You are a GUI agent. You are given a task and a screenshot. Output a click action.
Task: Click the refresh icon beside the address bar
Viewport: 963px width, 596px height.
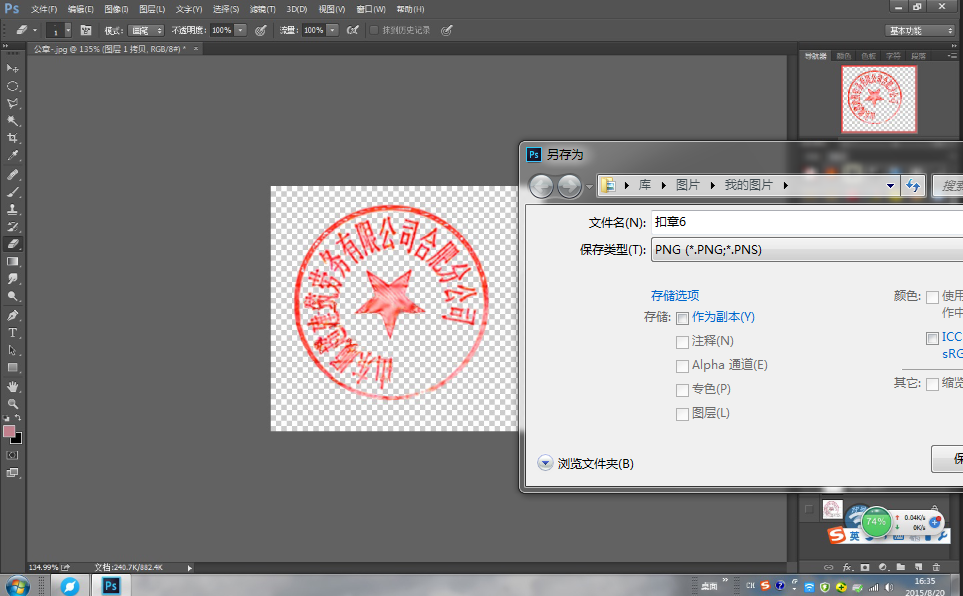pyautogui.click(x=913, y=186)
